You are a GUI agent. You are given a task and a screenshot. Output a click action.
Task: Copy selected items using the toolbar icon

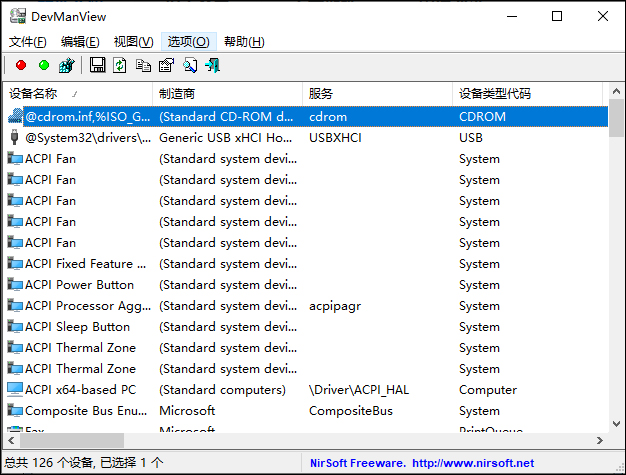[x=143, y=66]
